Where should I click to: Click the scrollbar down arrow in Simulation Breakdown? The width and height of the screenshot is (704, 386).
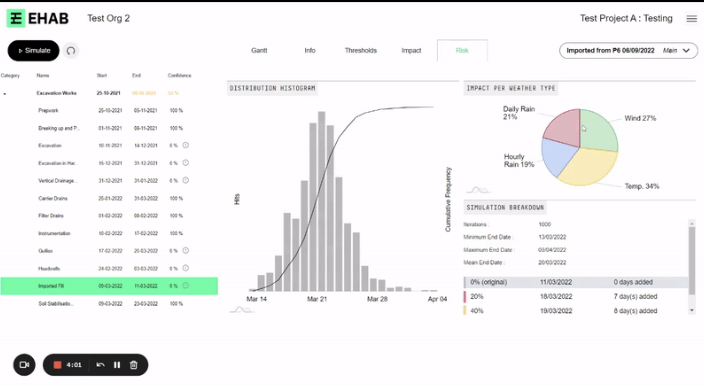coord(692,310)
